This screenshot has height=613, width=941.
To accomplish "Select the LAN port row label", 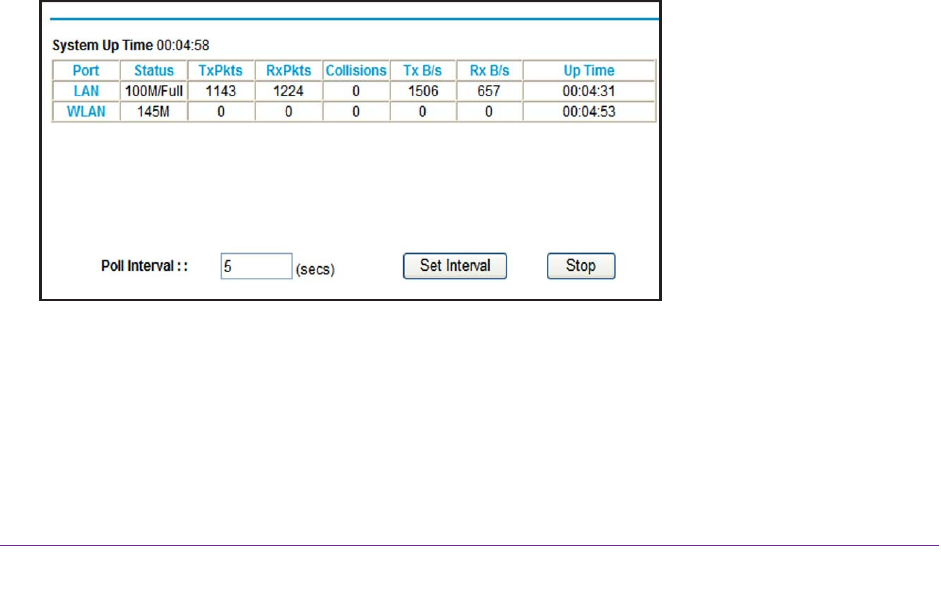I will click(x=86, y=91).
